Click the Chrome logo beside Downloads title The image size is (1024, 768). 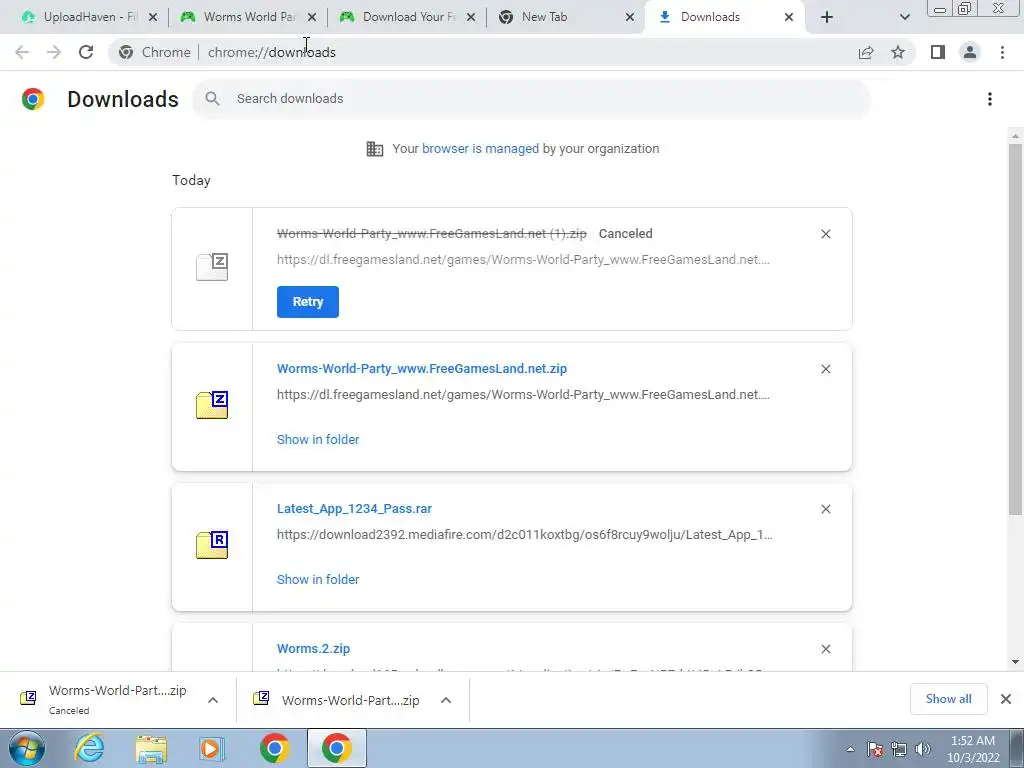pos(33,99)
